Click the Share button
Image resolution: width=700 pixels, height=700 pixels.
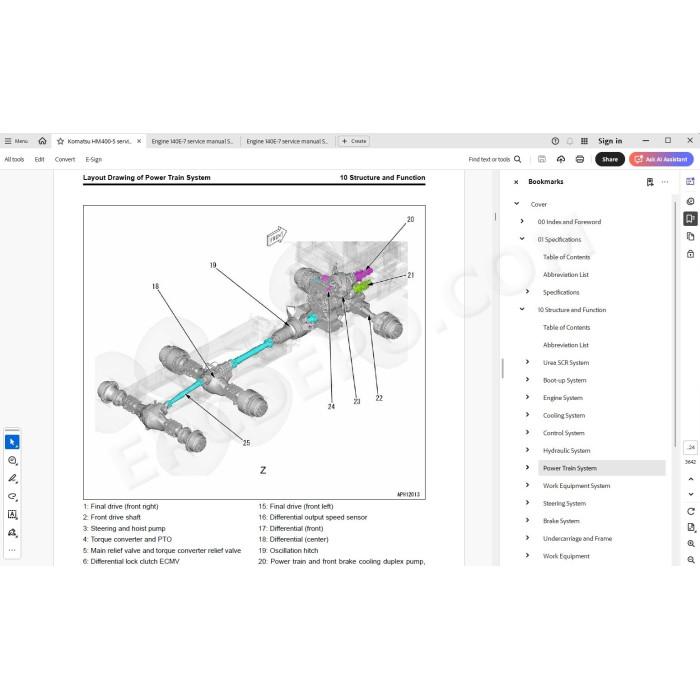pyautogui.click(x=610, y=159)
